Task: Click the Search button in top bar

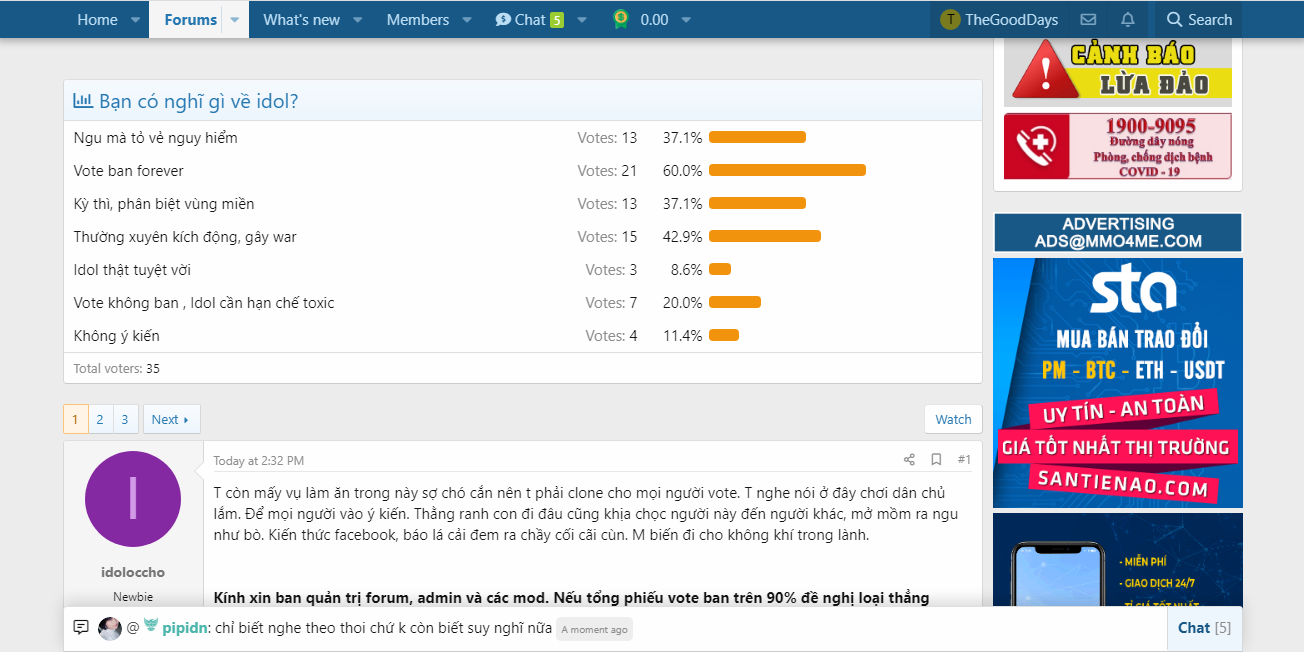Action: pyautogui.click(x=1199, y=20)
